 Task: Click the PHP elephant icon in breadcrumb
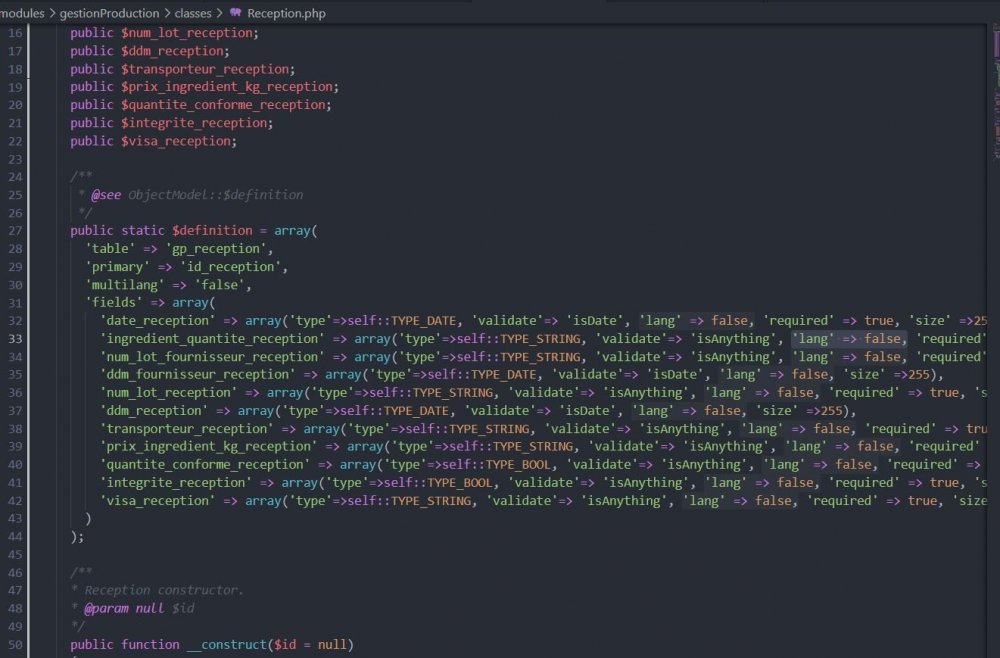(235, 13)
